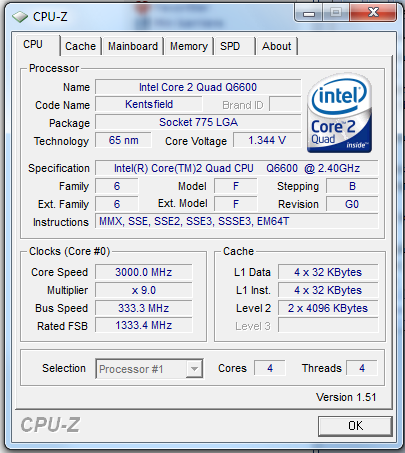Click the Level 2 value '2 x 4096 KBytes'
The height and width of the screenshot is (453, 405).
pos(328,308)
